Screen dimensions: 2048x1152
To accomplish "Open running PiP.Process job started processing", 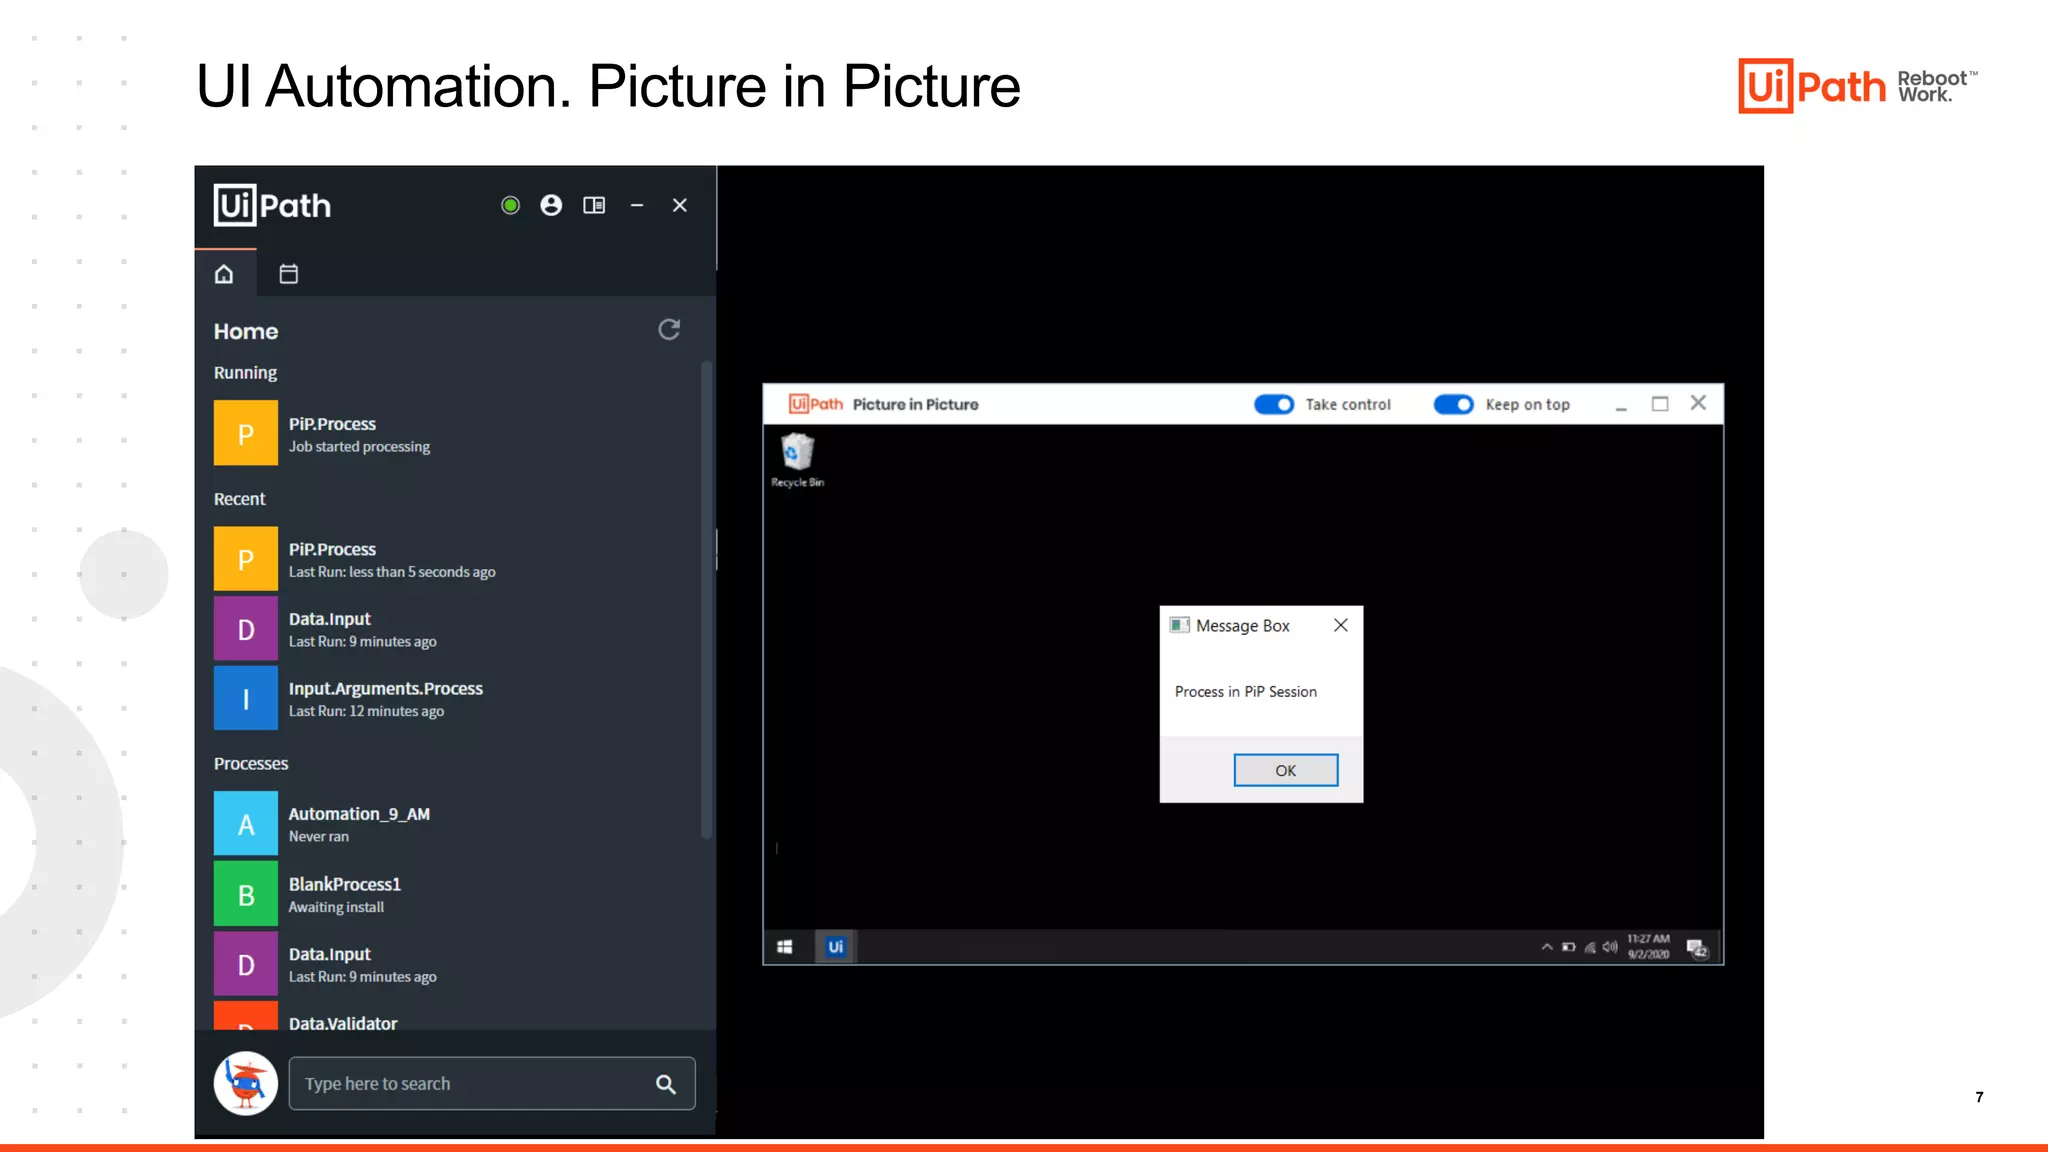I will pyautogui.click(x=455, y=434).
